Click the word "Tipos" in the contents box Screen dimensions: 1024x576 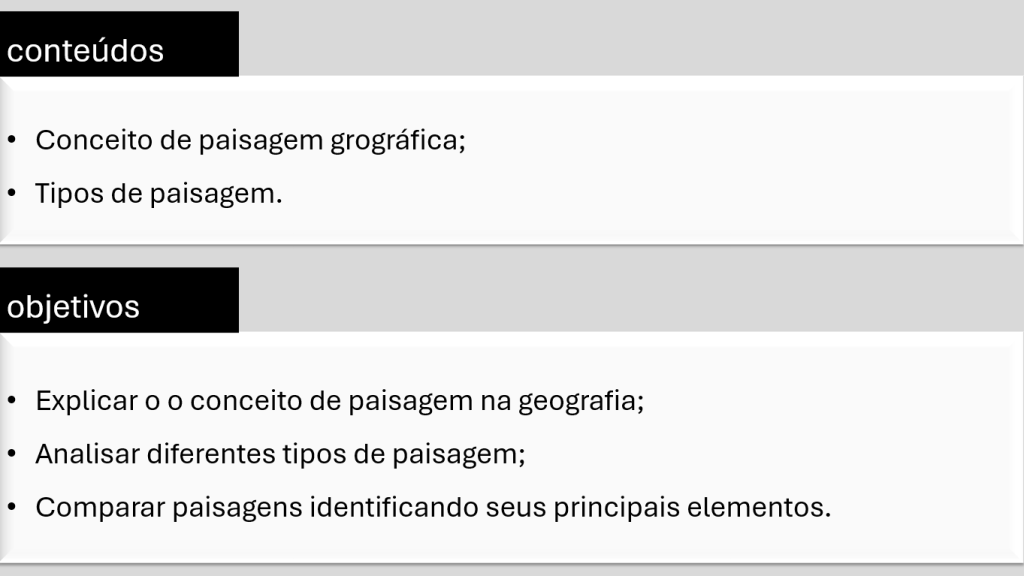[68, 193]
